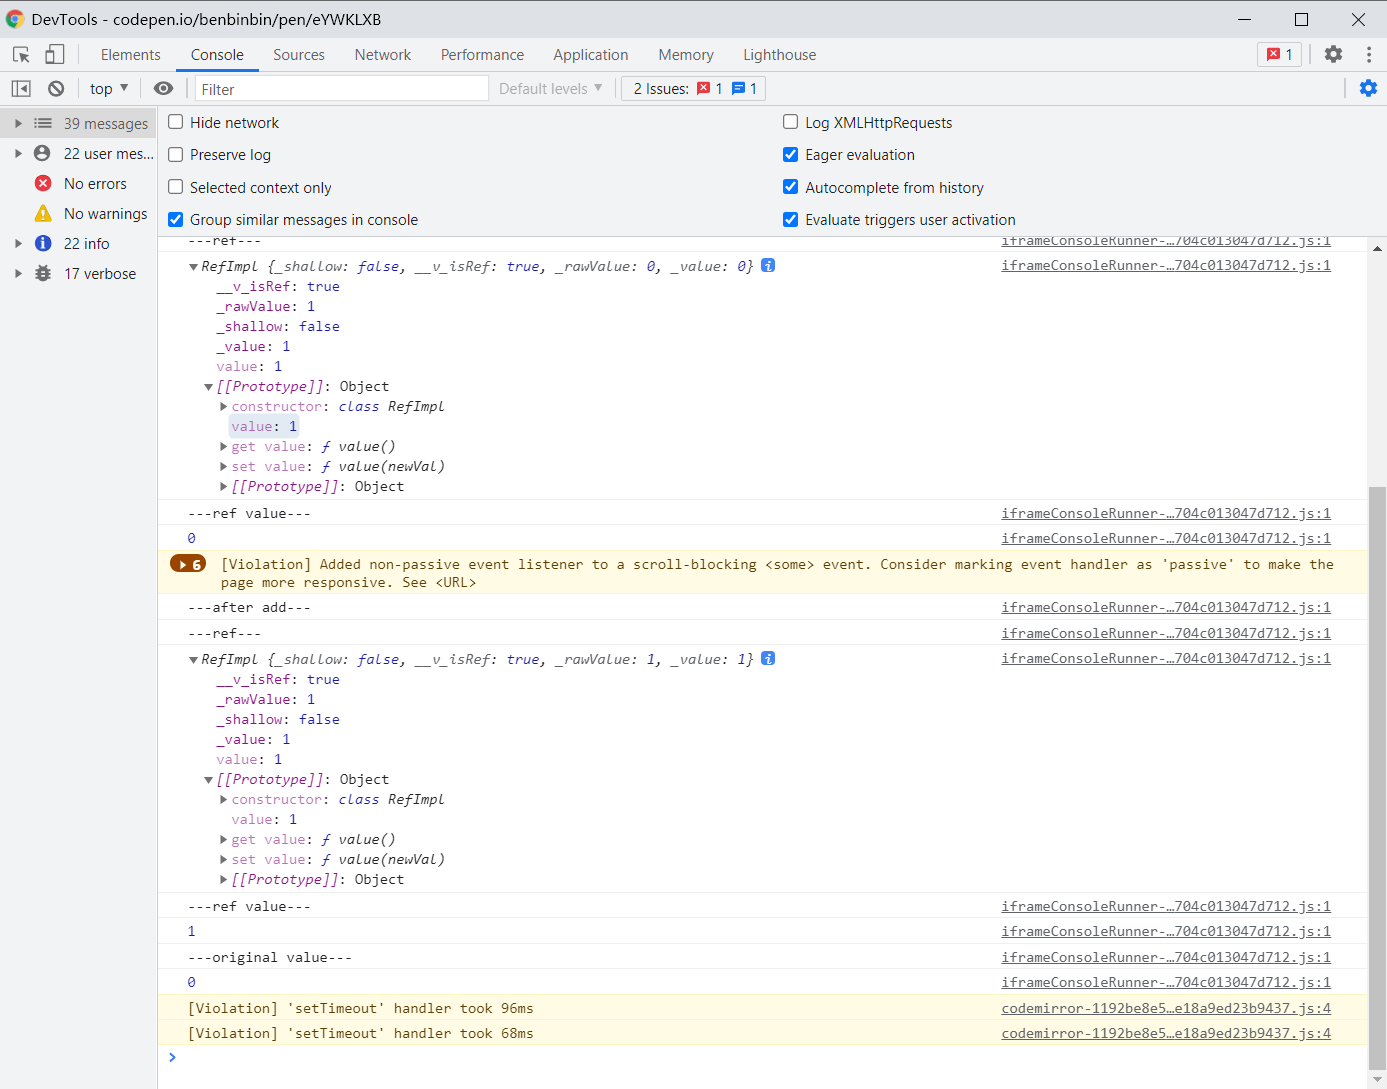Select the highlighted 'value: 1' prototype property

(264, 427)
